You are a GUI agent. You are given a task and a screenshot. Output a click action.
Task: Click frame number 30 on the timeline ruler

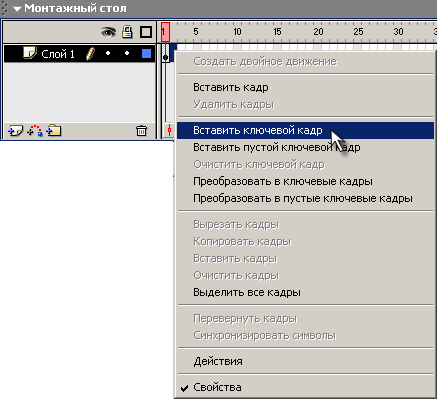[x=398, y=32]
